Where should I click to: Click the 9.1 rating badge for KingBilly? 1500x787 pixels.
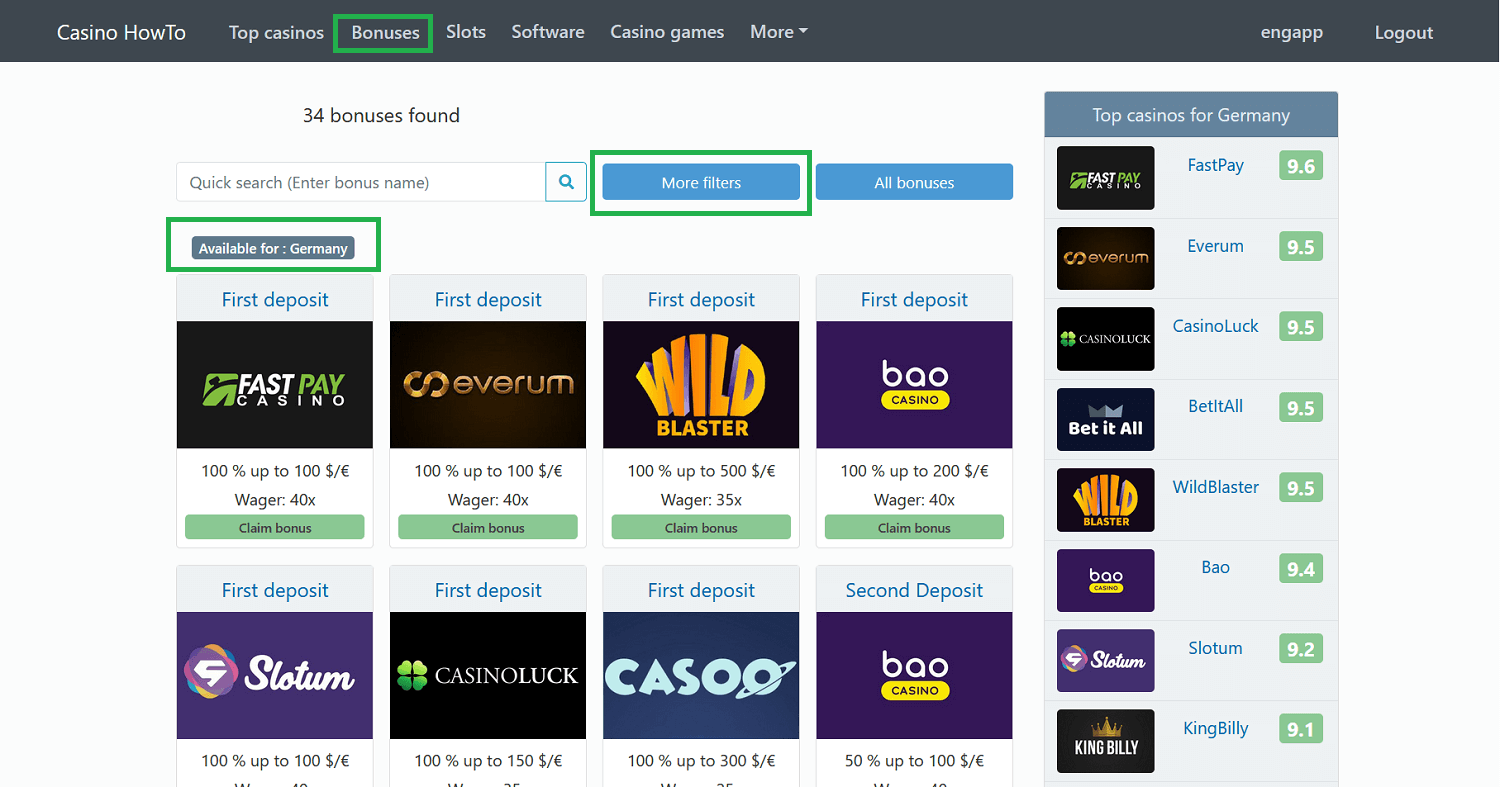tap(1300, 730)
